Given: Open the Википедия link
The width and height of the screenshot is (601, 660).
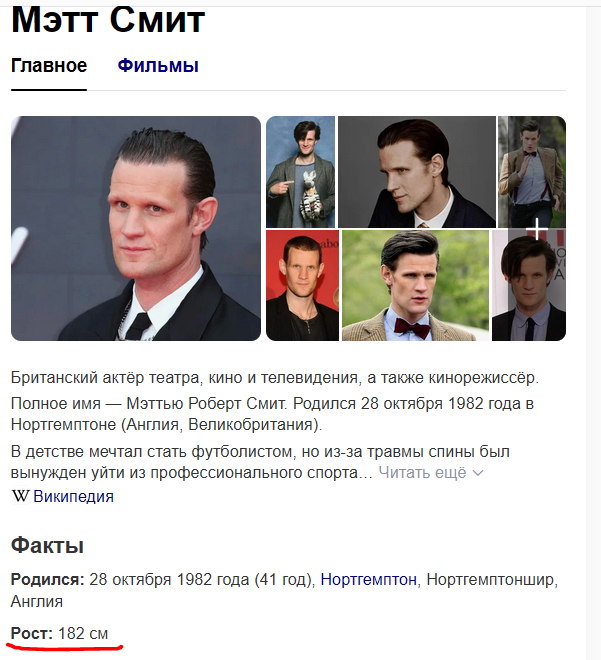Looking at the screenshot, I should pos(73,496).
